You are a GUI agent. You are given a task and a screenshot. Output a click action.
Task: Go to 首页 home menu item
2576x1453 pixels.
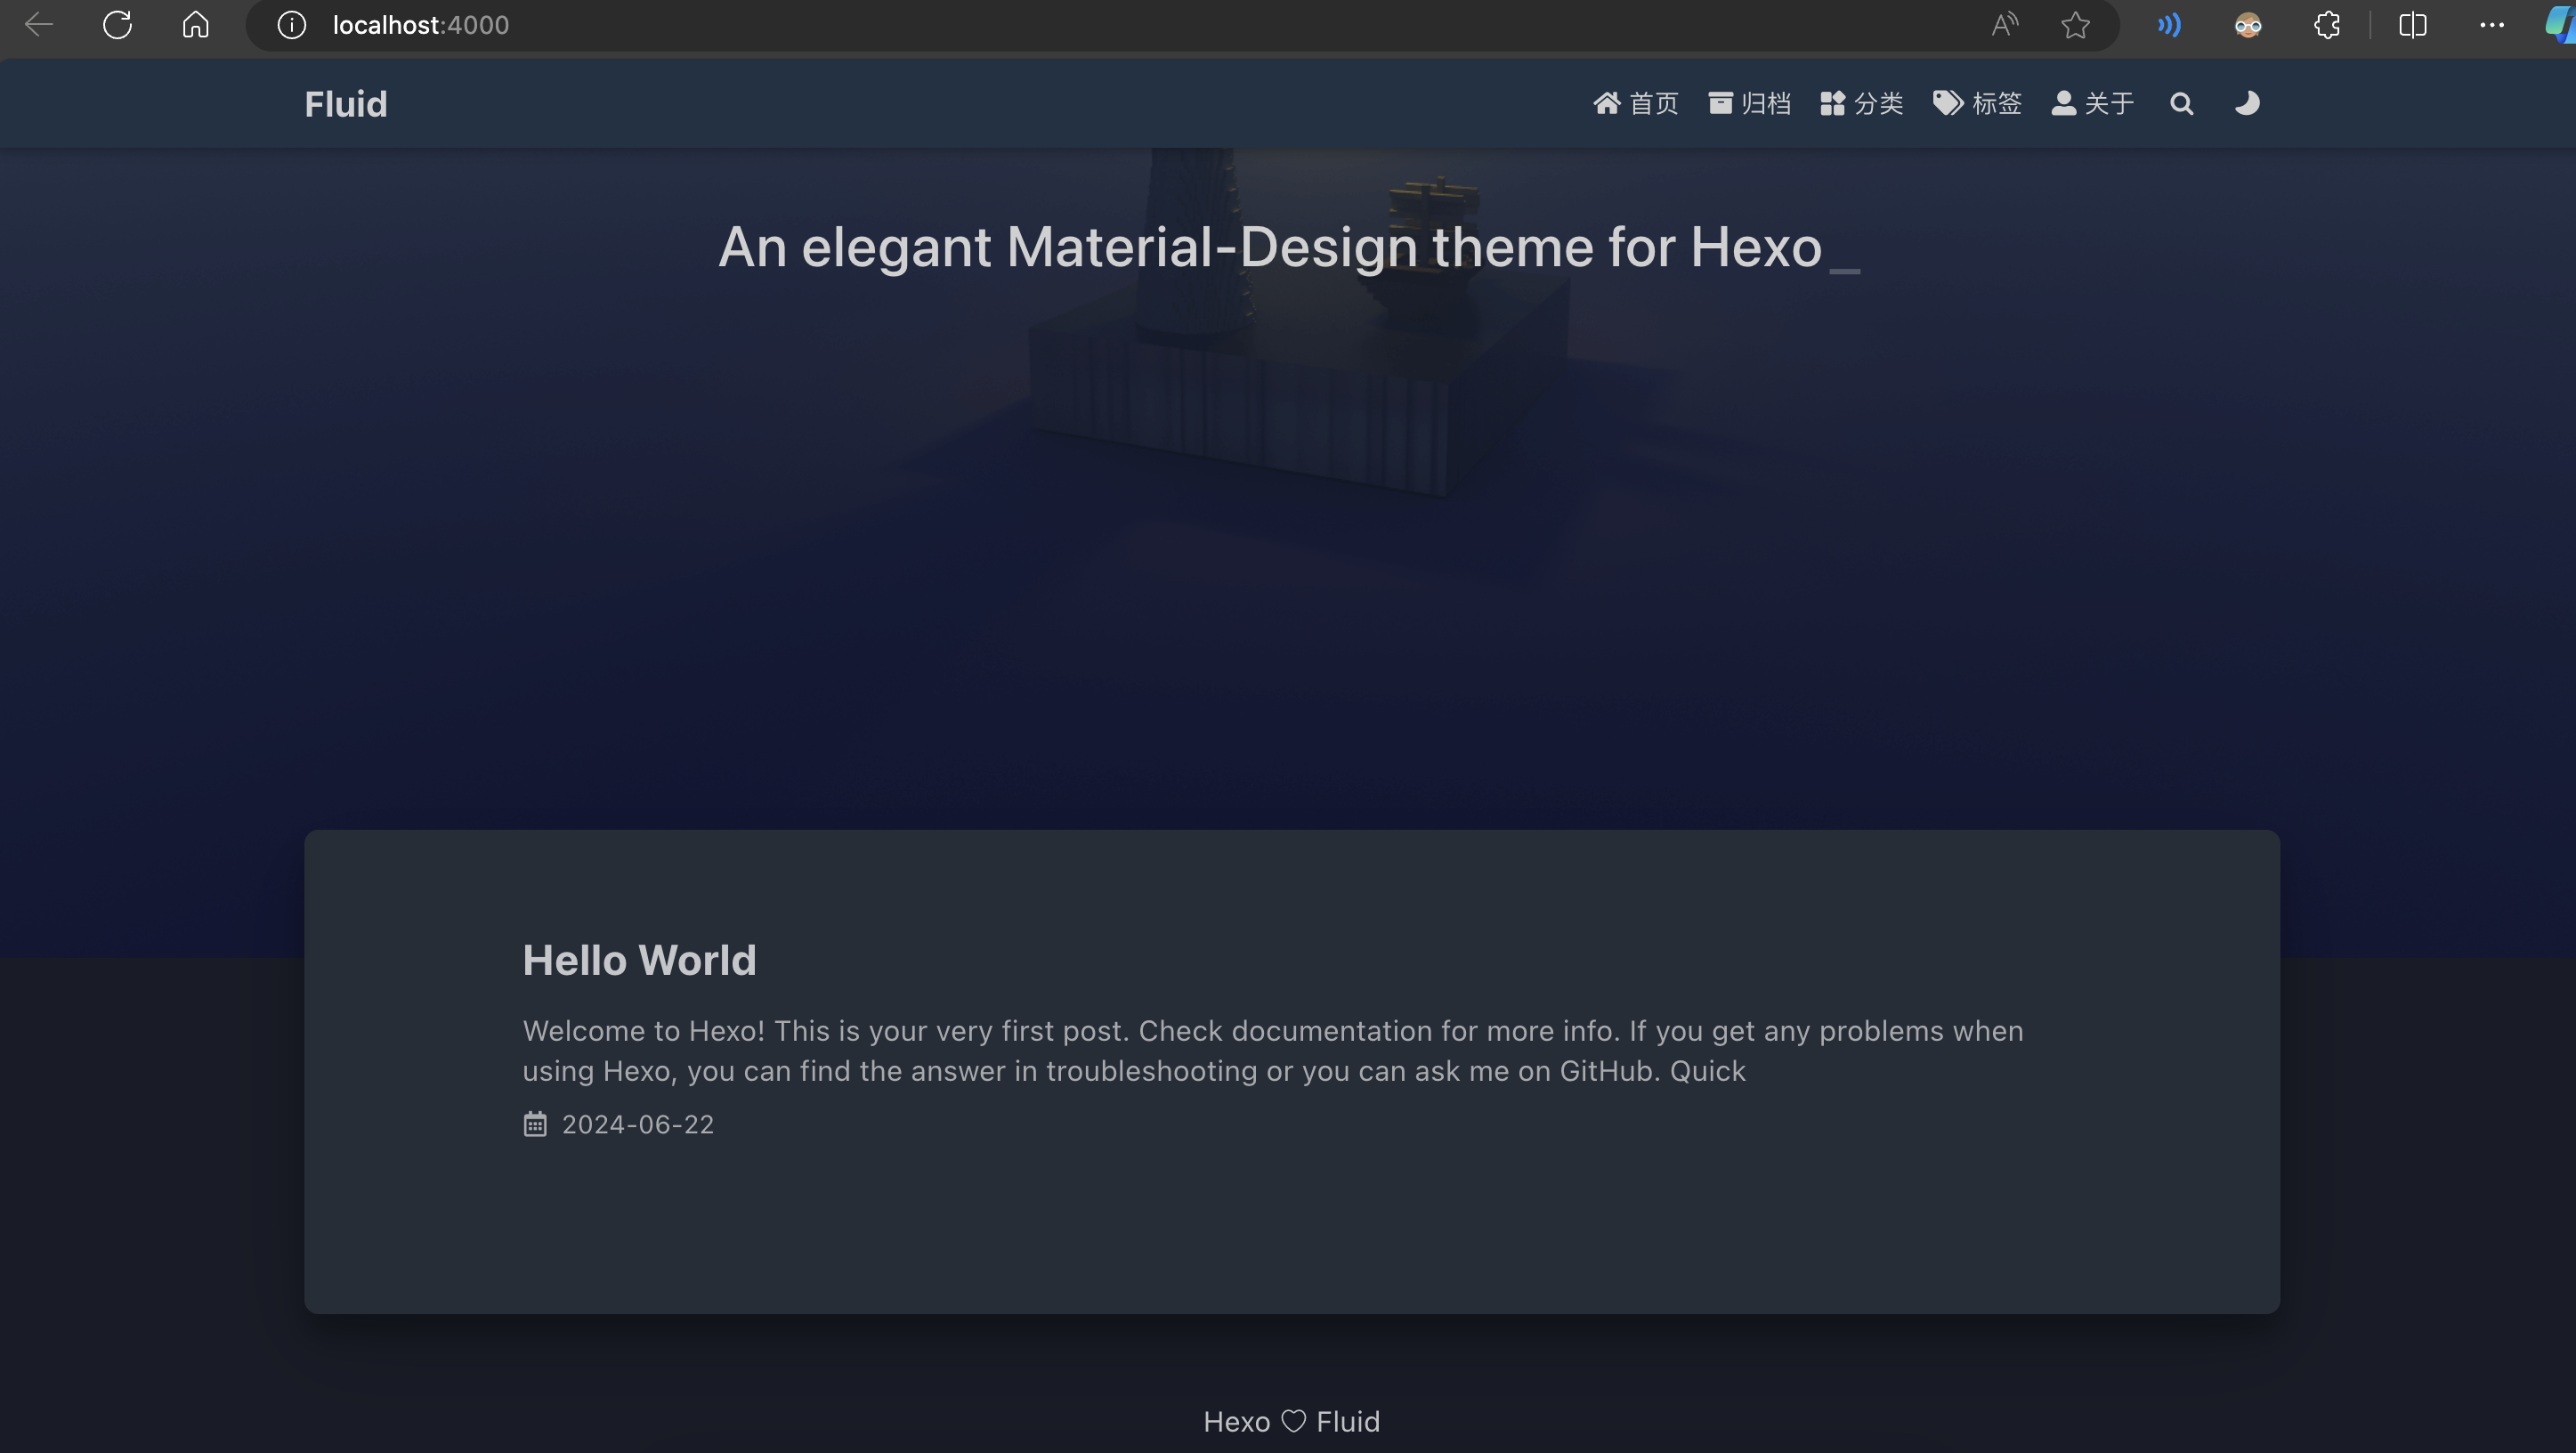[1636, 104]
